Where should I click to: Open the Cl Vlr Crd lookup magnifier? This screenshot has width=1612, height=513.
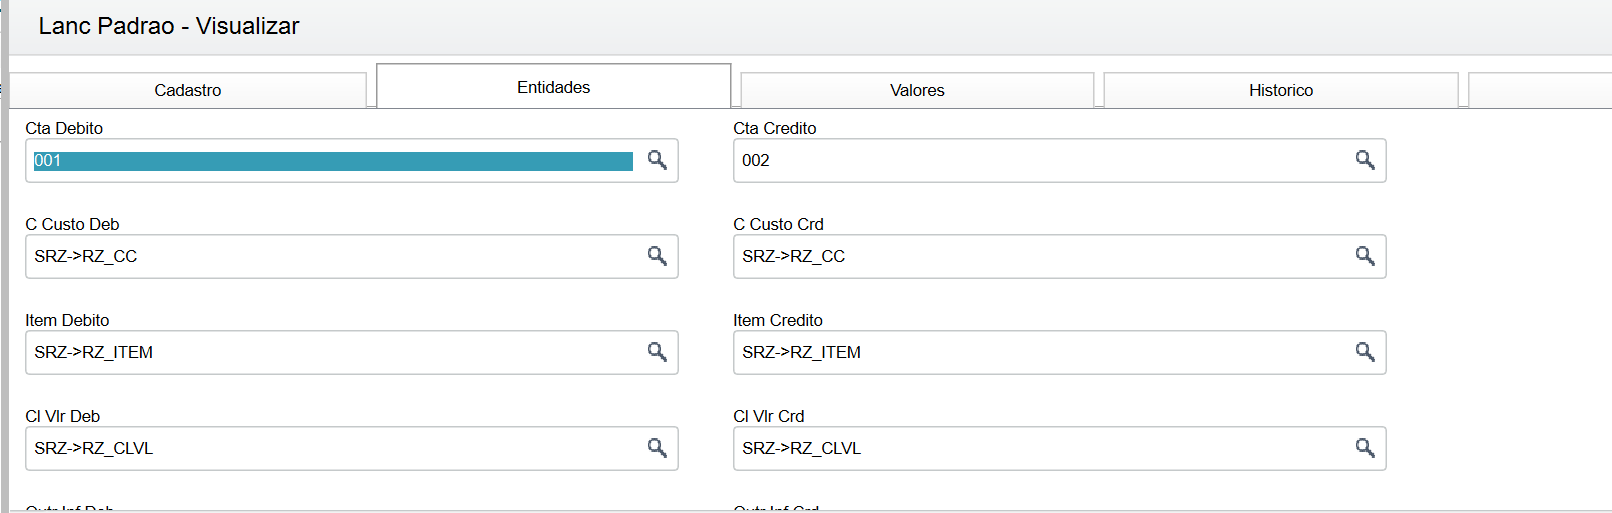click(x=1365, y=448)
